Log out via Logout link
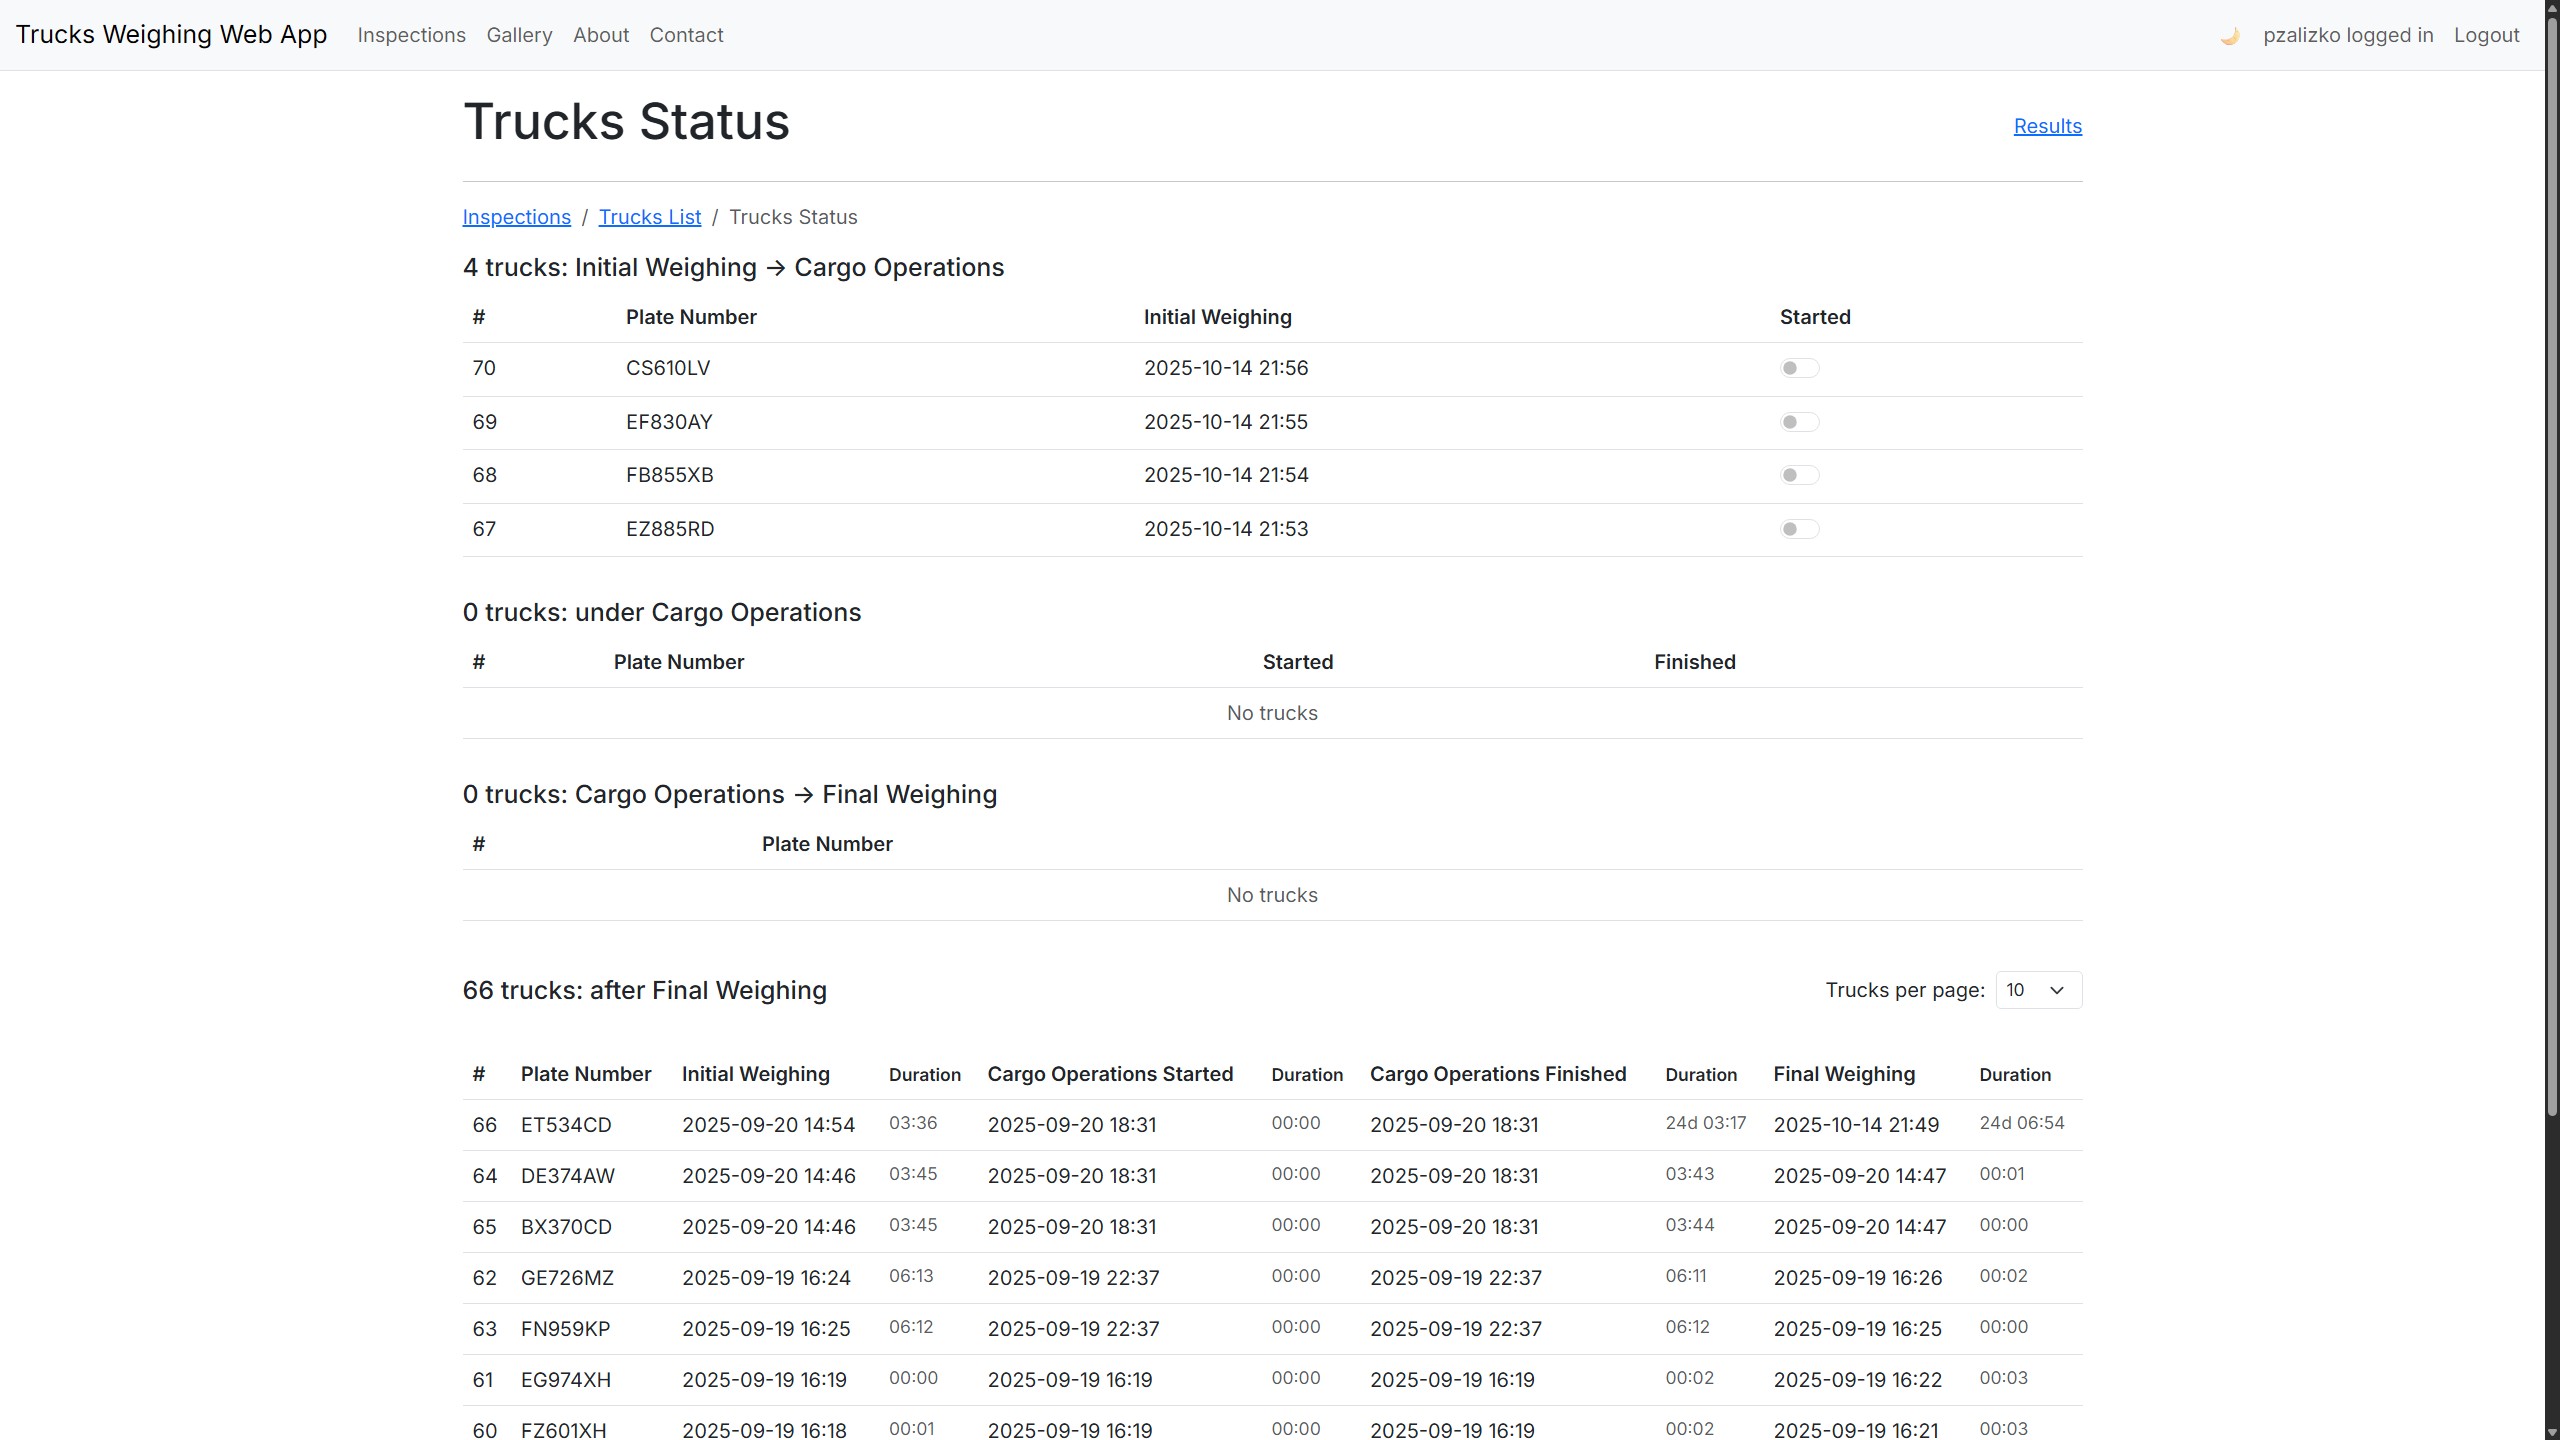This screenshot has height=1440, width=2560. [2486, 35]
